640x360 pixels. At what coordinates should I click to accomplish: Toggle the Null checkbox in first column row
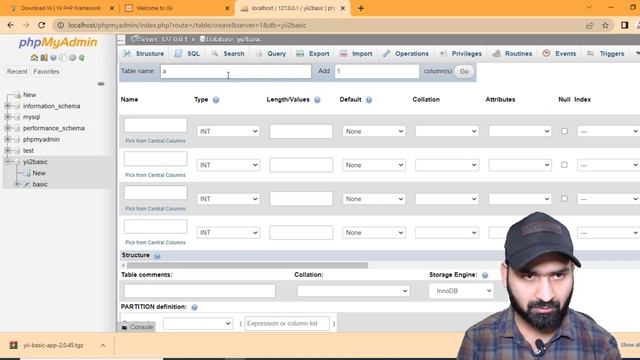(x=564, y=131)
